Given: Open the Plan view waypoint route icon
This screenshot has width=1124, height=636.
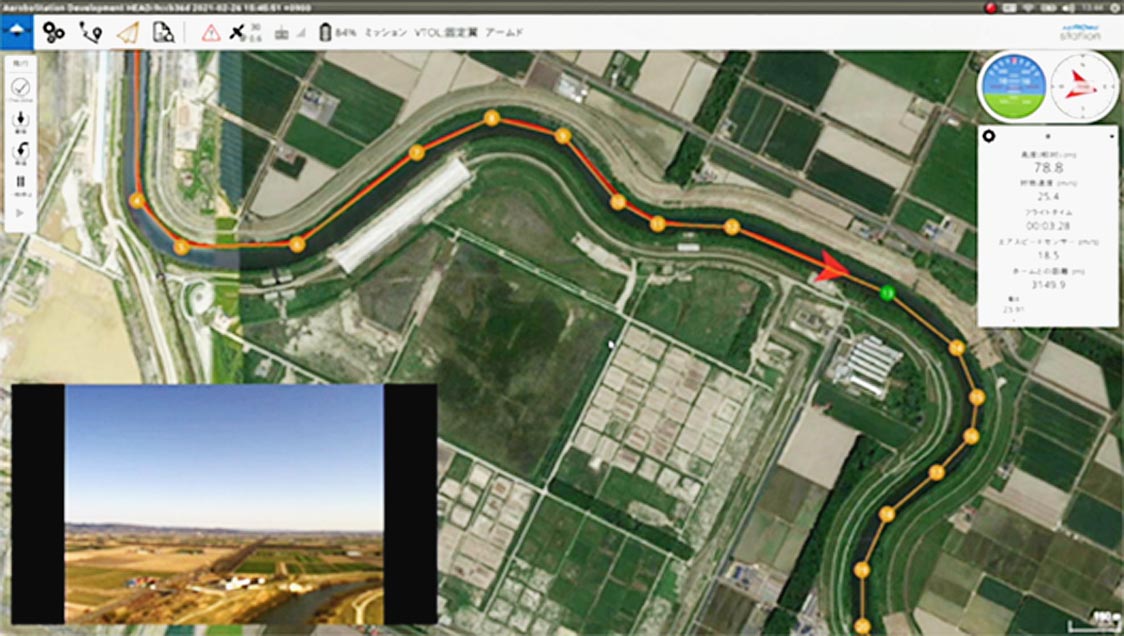Looking at the screenshot, I should [x=90, y=33].
